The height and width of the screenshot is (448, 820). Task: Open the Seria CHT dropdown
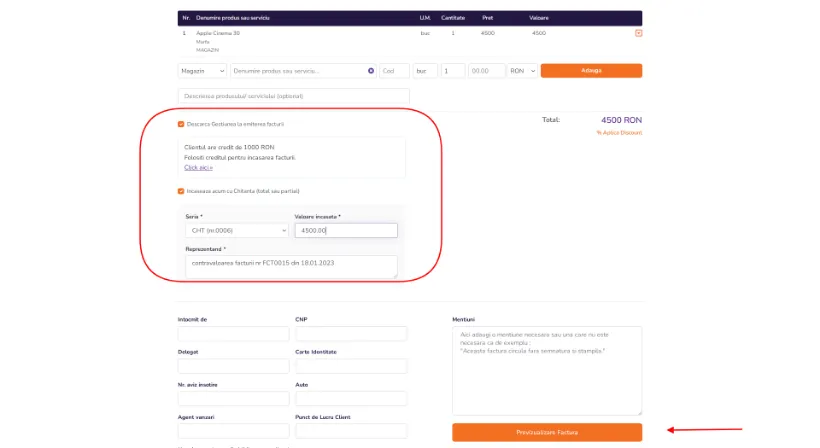point(237,231)
